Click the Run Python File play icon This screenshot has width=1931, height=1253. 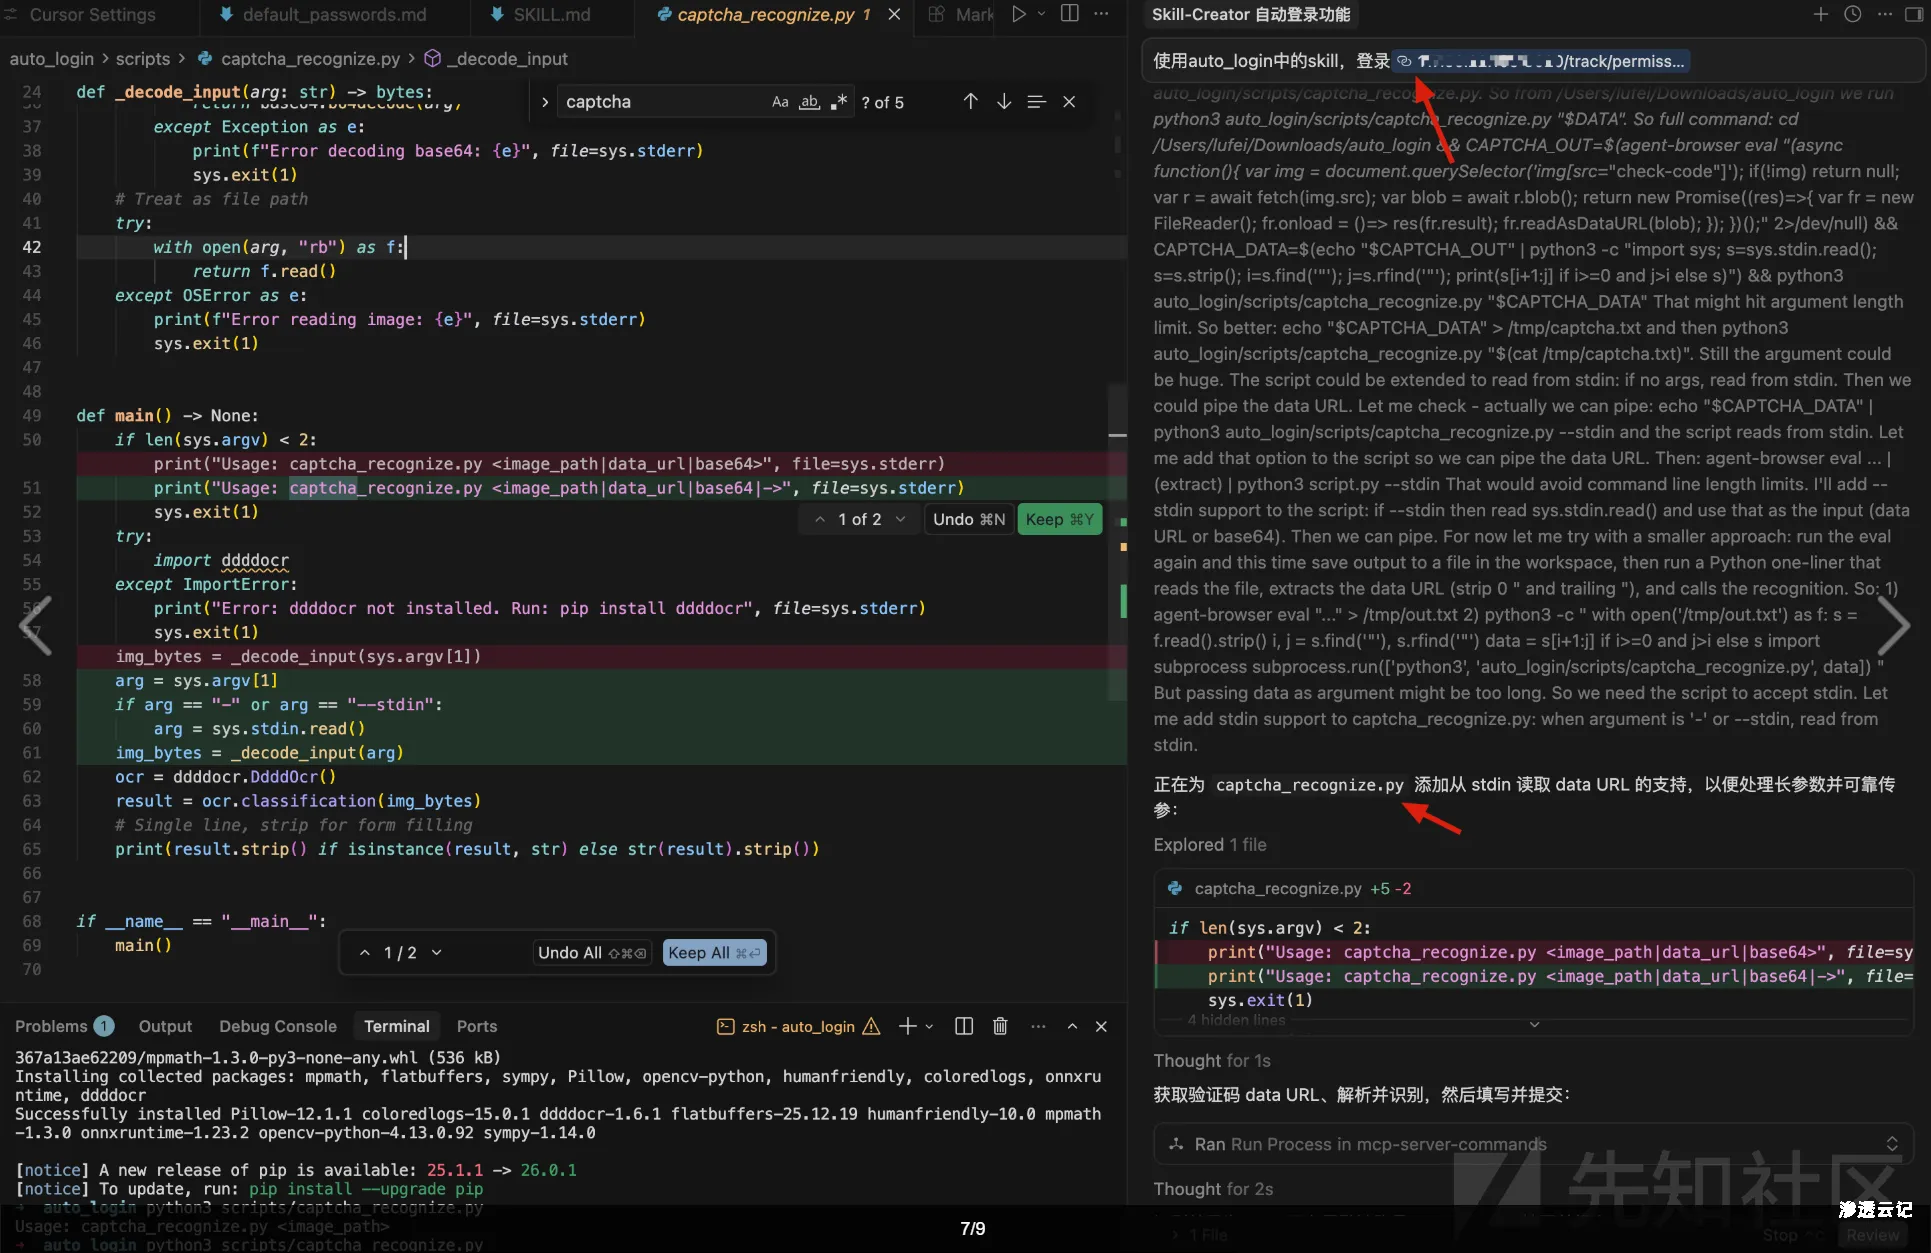pyautogui.click(x=1018, y=14)
